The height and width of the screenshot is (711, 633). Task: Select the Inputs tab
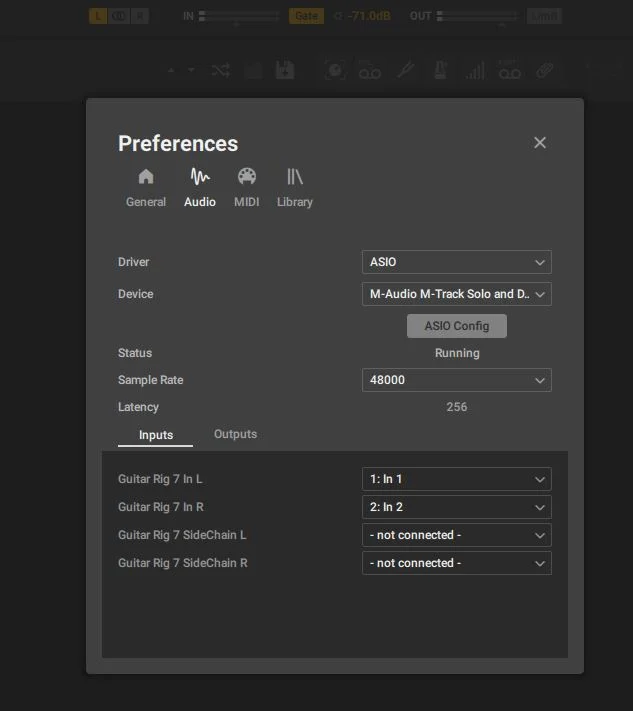tap(156, 435)
